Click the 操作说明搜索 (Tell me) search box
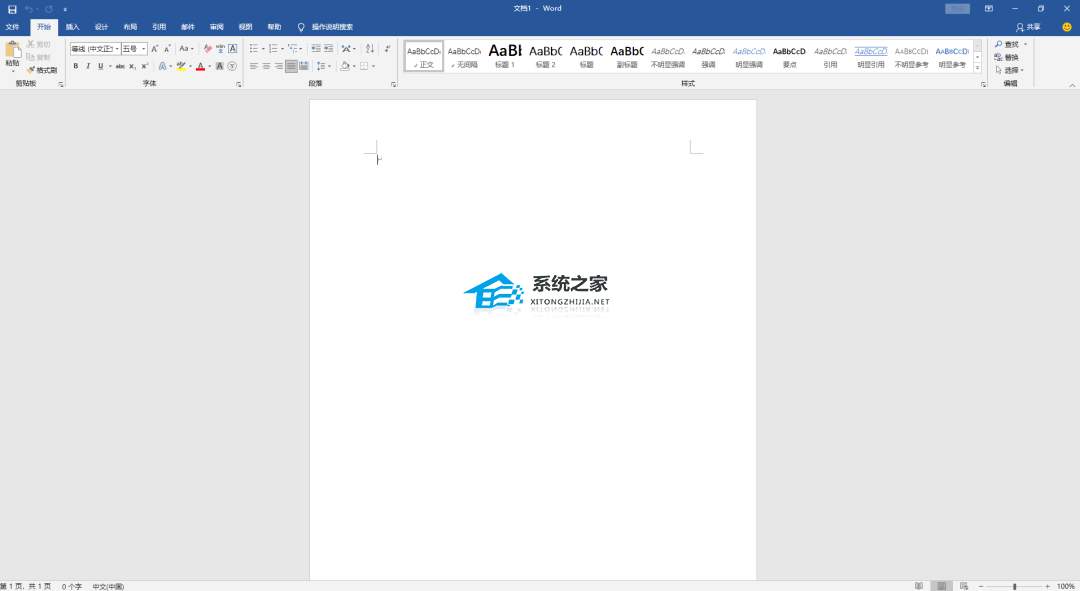 pos(332,27)
